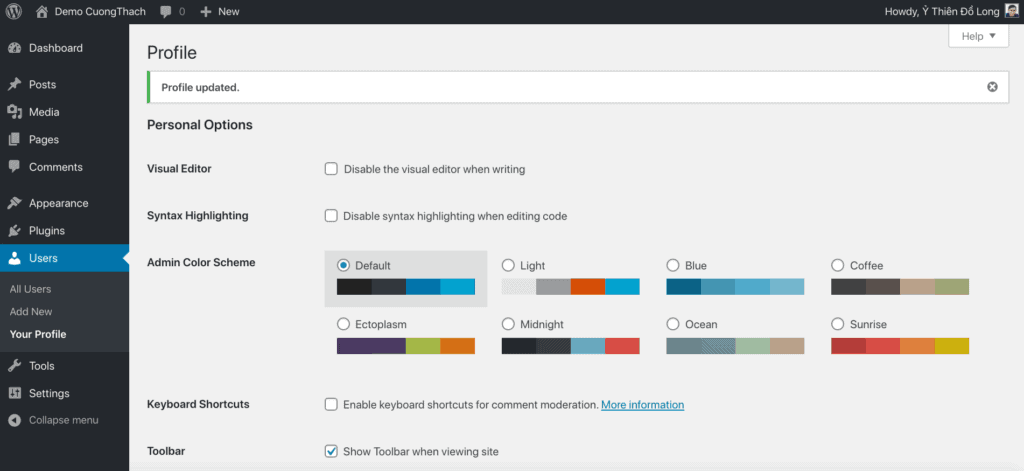Dismiss the Profile updated notice
The width and height of the screenshot is (1024, 471).
992,87
